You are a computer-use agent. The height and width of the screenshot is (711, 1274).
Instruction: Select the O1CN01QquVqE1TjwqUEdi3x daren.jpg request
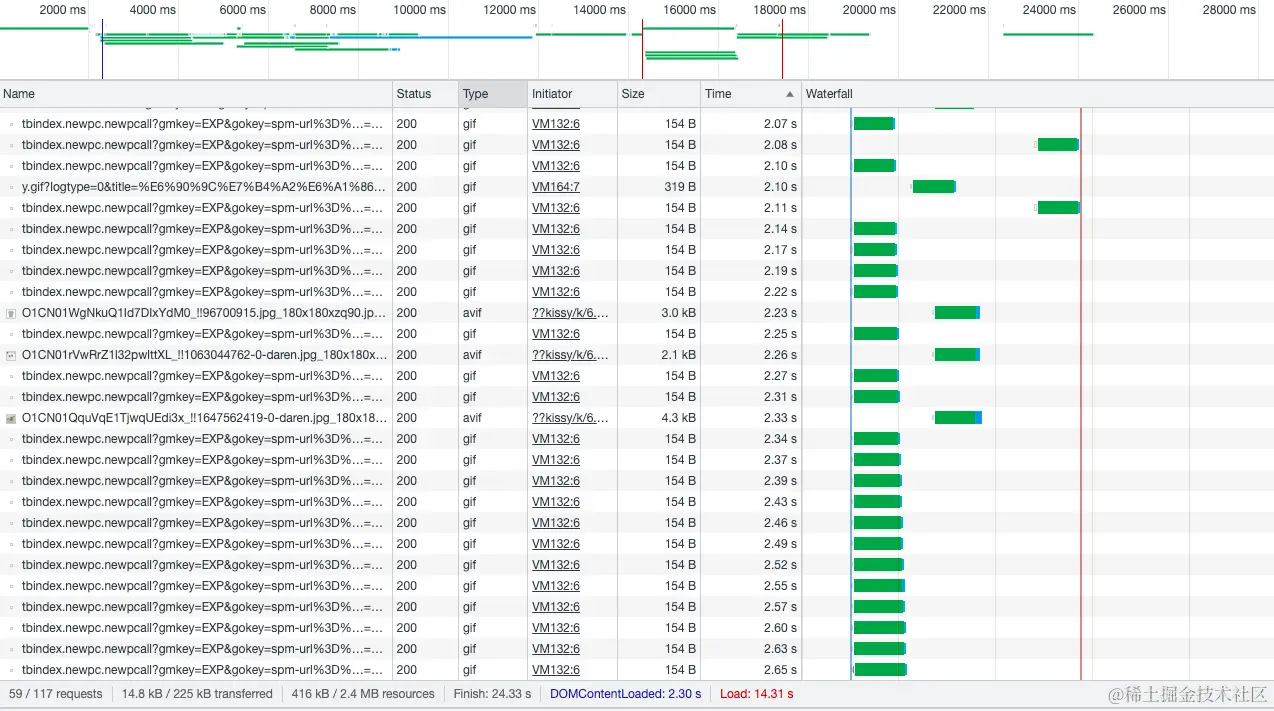point(204,418)
